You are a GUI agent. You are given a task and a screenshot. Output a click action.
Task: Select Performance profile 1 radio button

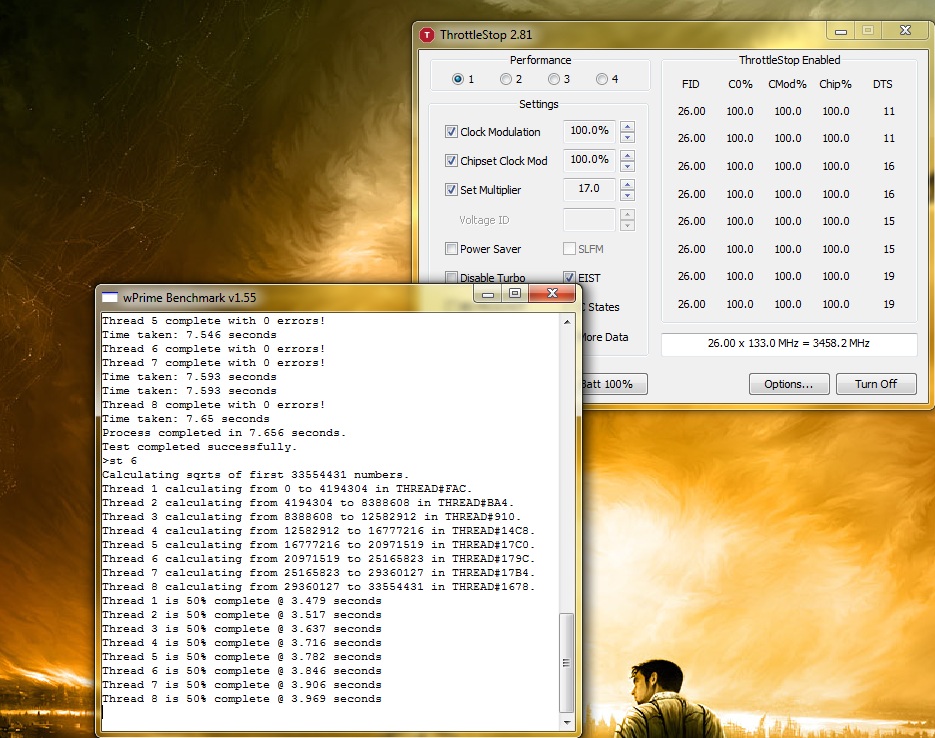(457, 79)
